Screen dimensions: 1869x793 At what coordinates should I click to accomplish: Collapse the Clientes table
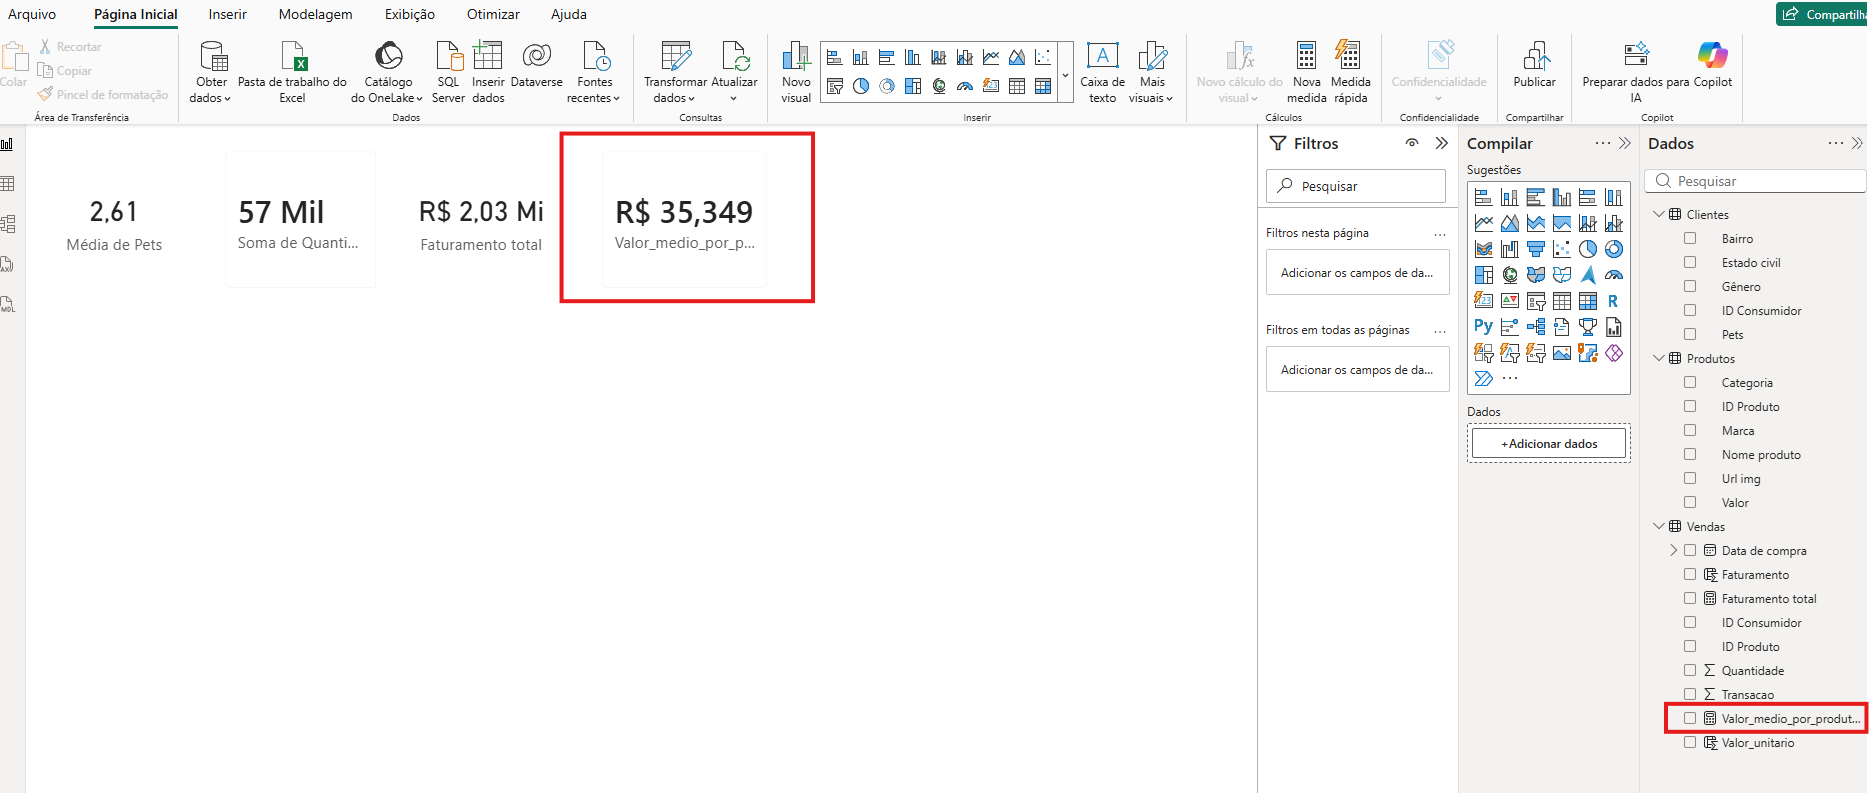click(1659, 214)
